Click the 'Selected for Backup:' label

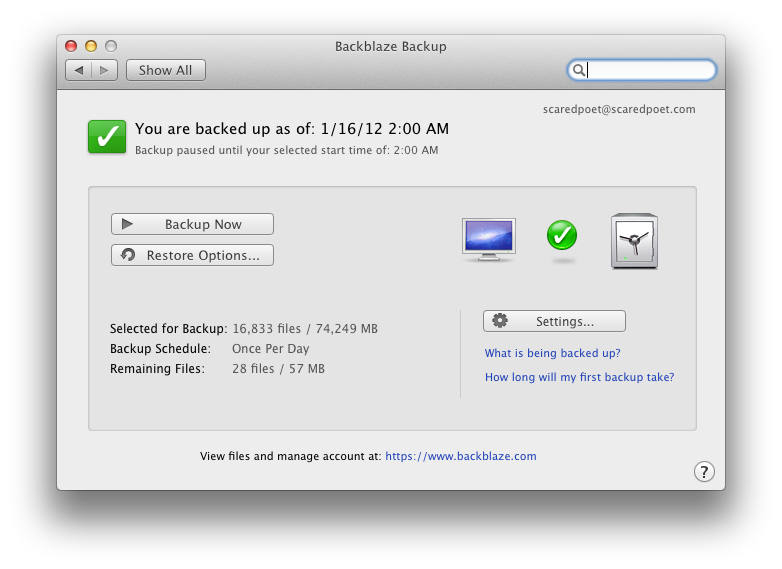click(169, 329)
